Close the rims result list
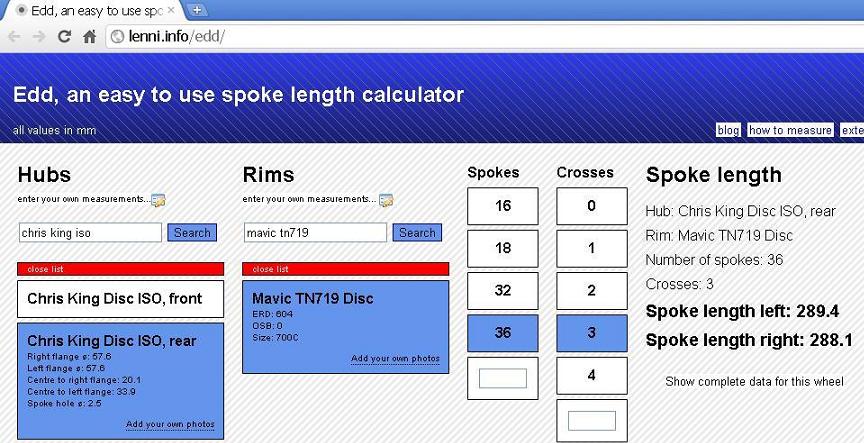The image size is (864, 443). pos(345,269)
